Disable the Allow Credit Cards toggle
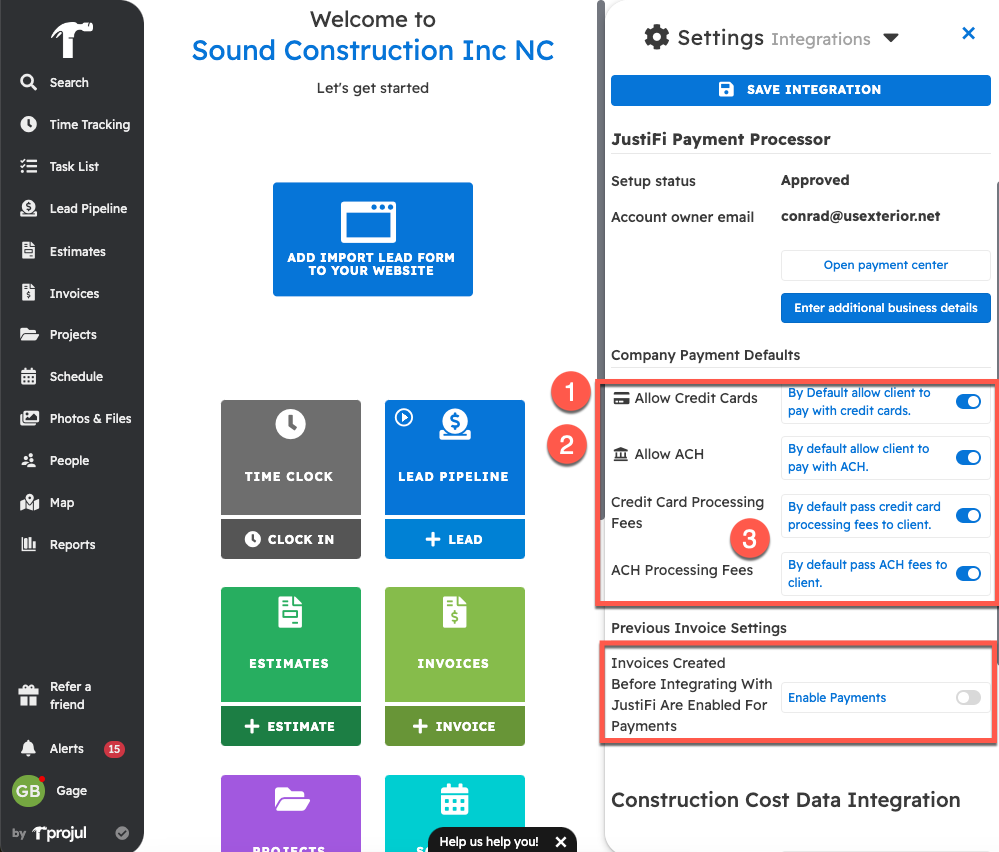This screenshot has height=852, width=999. tap(968, 402)
